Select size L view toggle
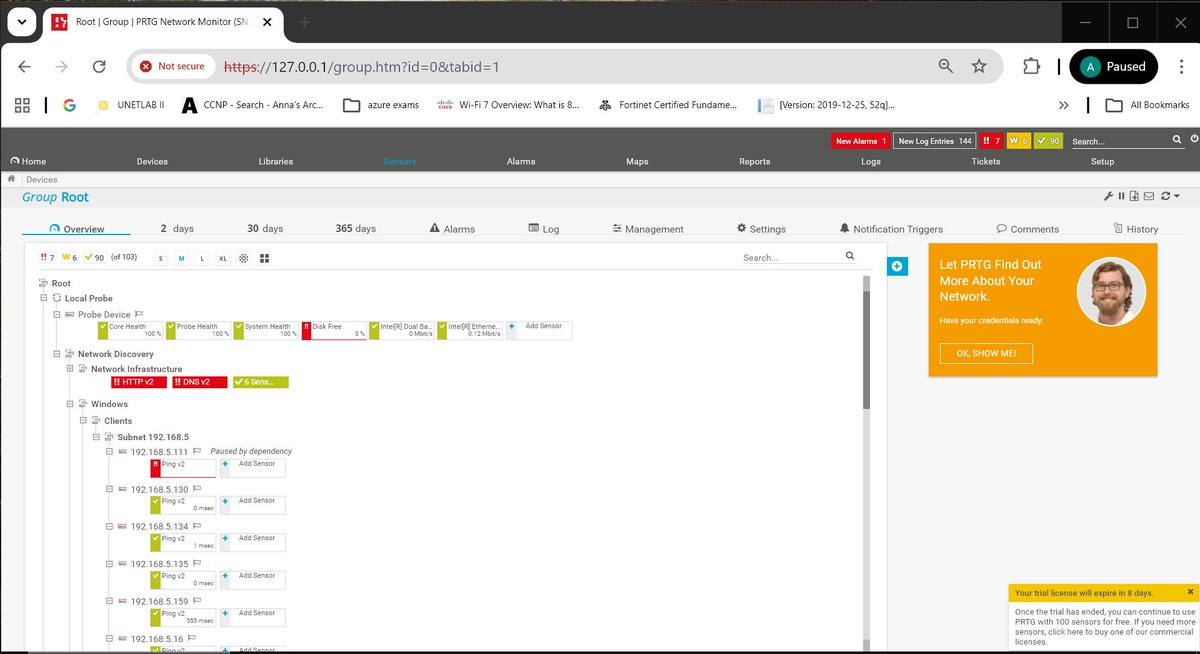 (x=202, y=258)
